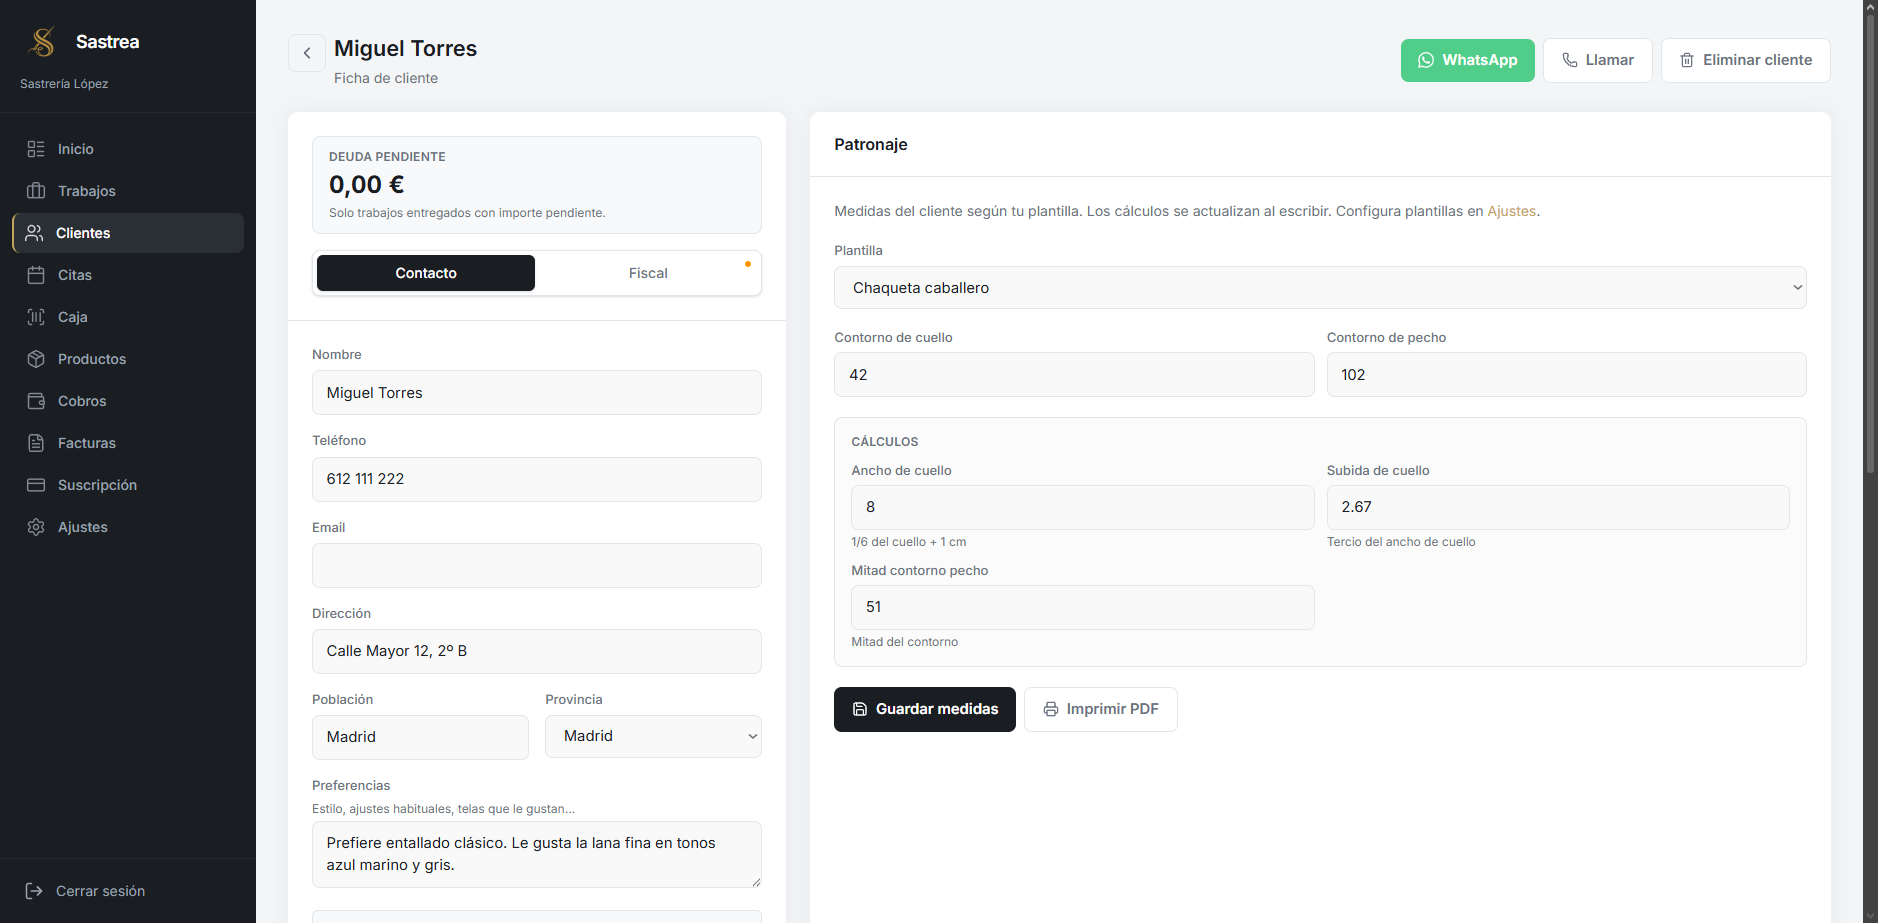This screenshot has width=1878, height=923.
Task: Click the phone icon on Llamar
Action: point(1570,60)
